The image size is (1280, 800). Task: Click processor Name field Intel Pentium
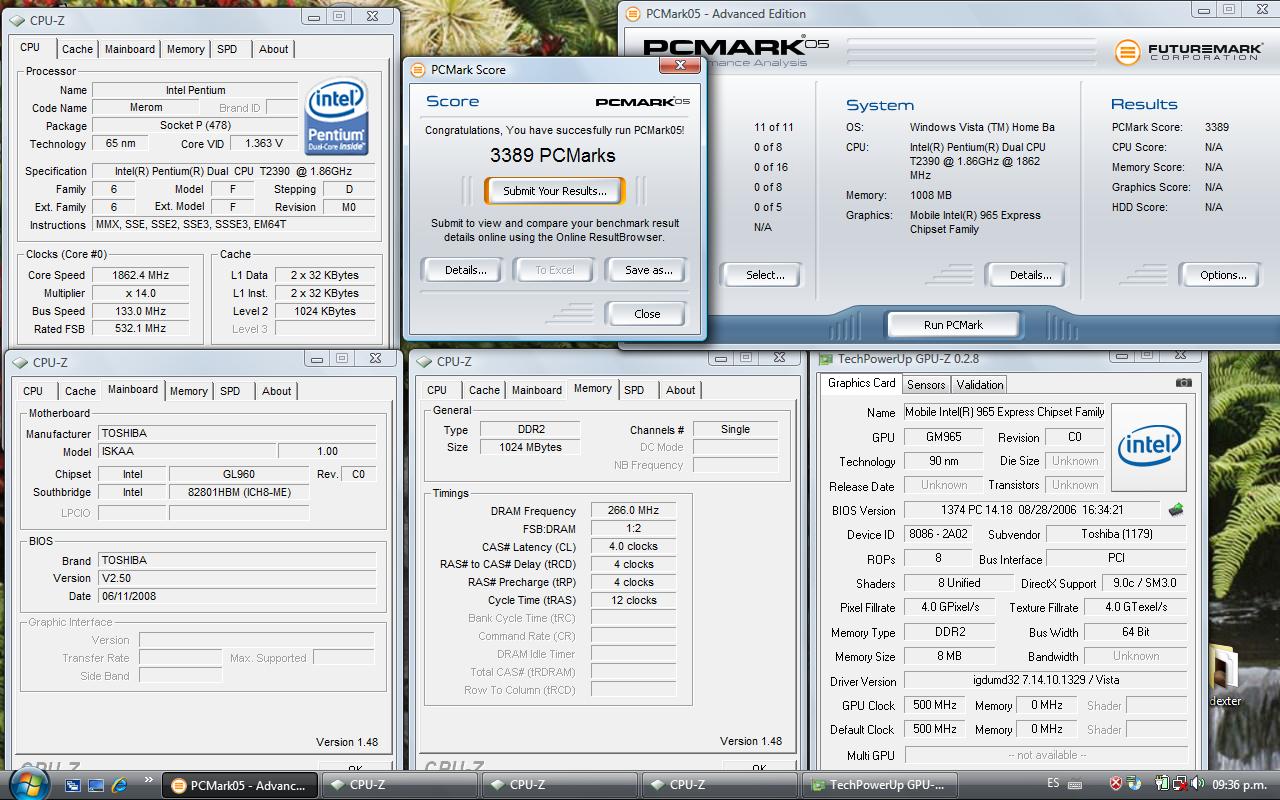pos(195,90)
